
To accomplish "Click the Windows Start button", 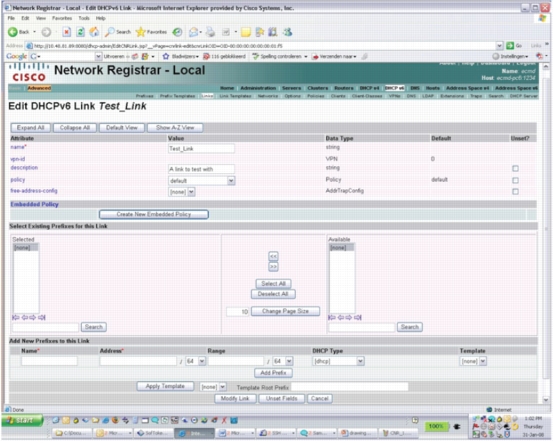I will coord(22,421).
